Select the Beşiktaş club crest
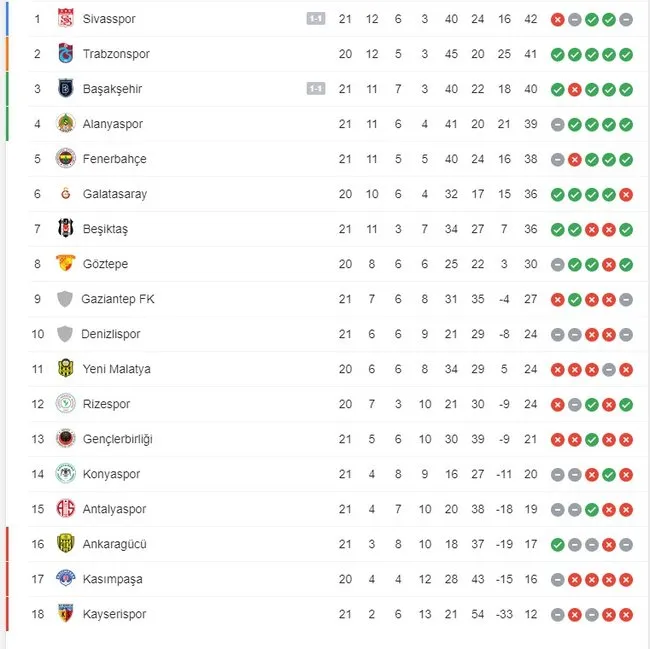Image resolution: width=650 pixels, height=649 pixels. coord(66,229)
